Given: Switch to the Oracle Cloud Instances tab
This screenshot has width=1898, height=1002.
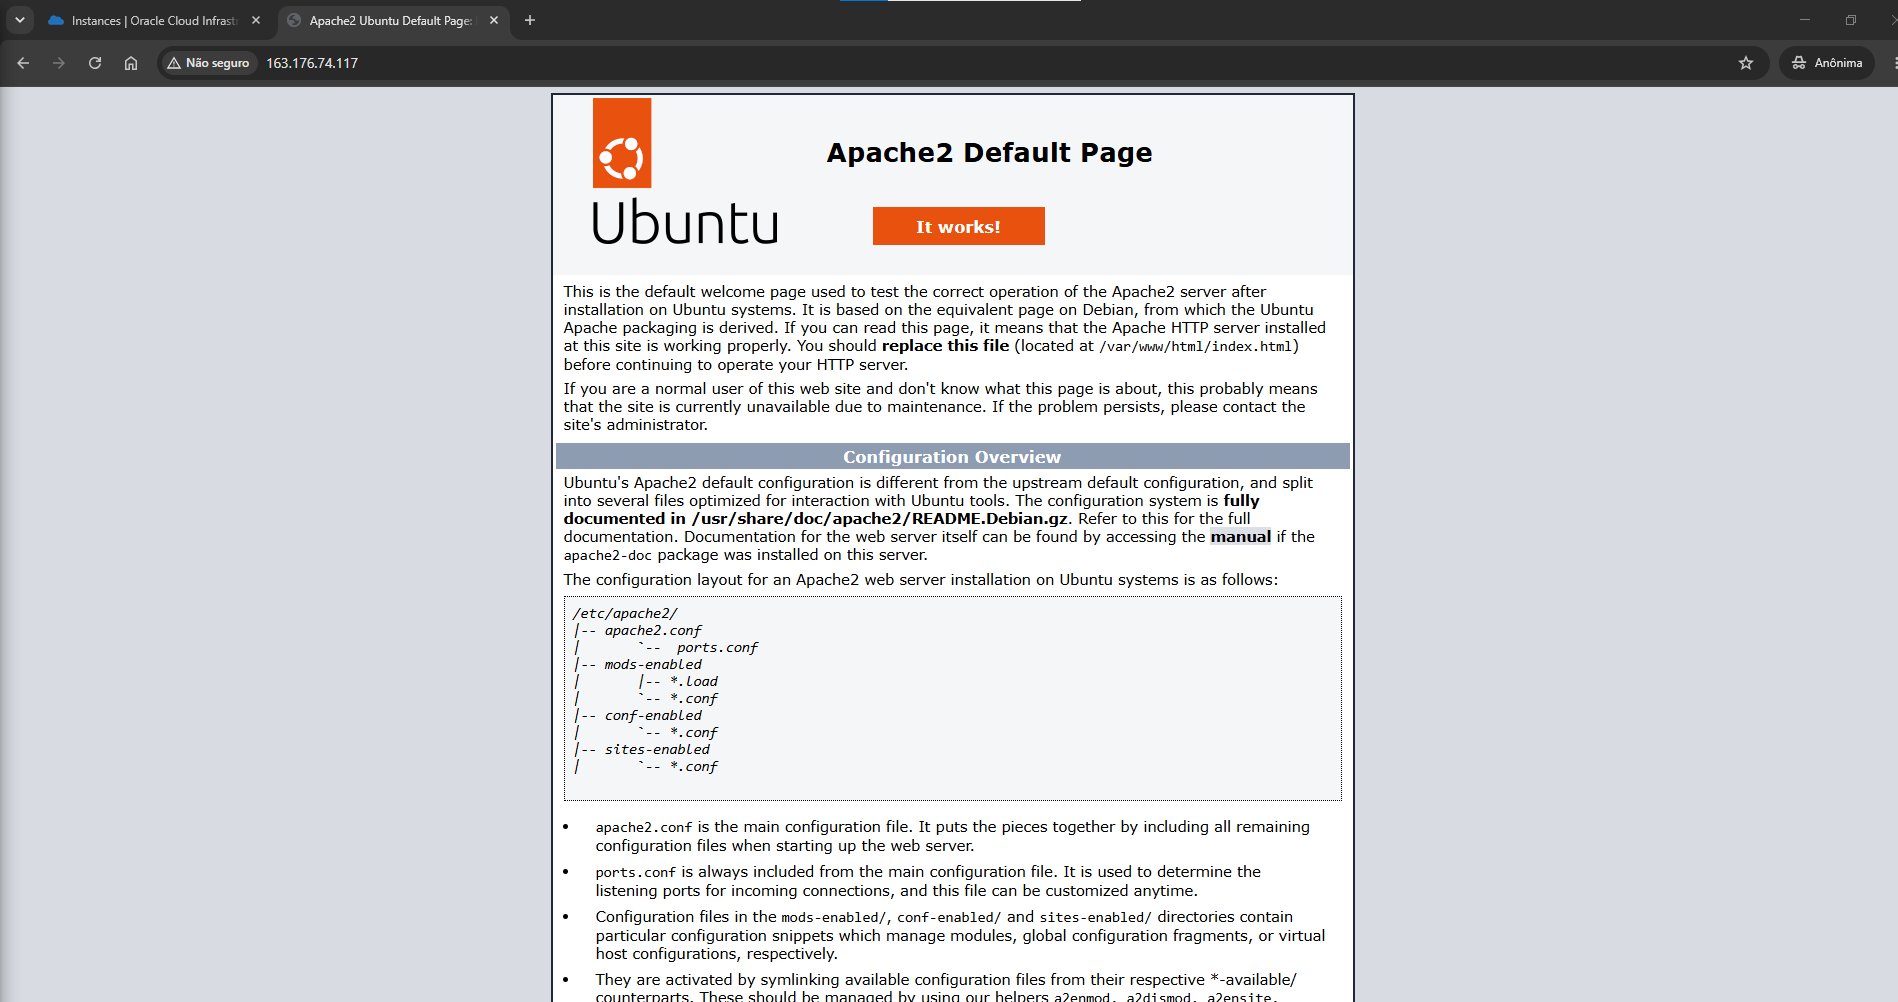Looking at the screenshot, I should tap(155, 20).
